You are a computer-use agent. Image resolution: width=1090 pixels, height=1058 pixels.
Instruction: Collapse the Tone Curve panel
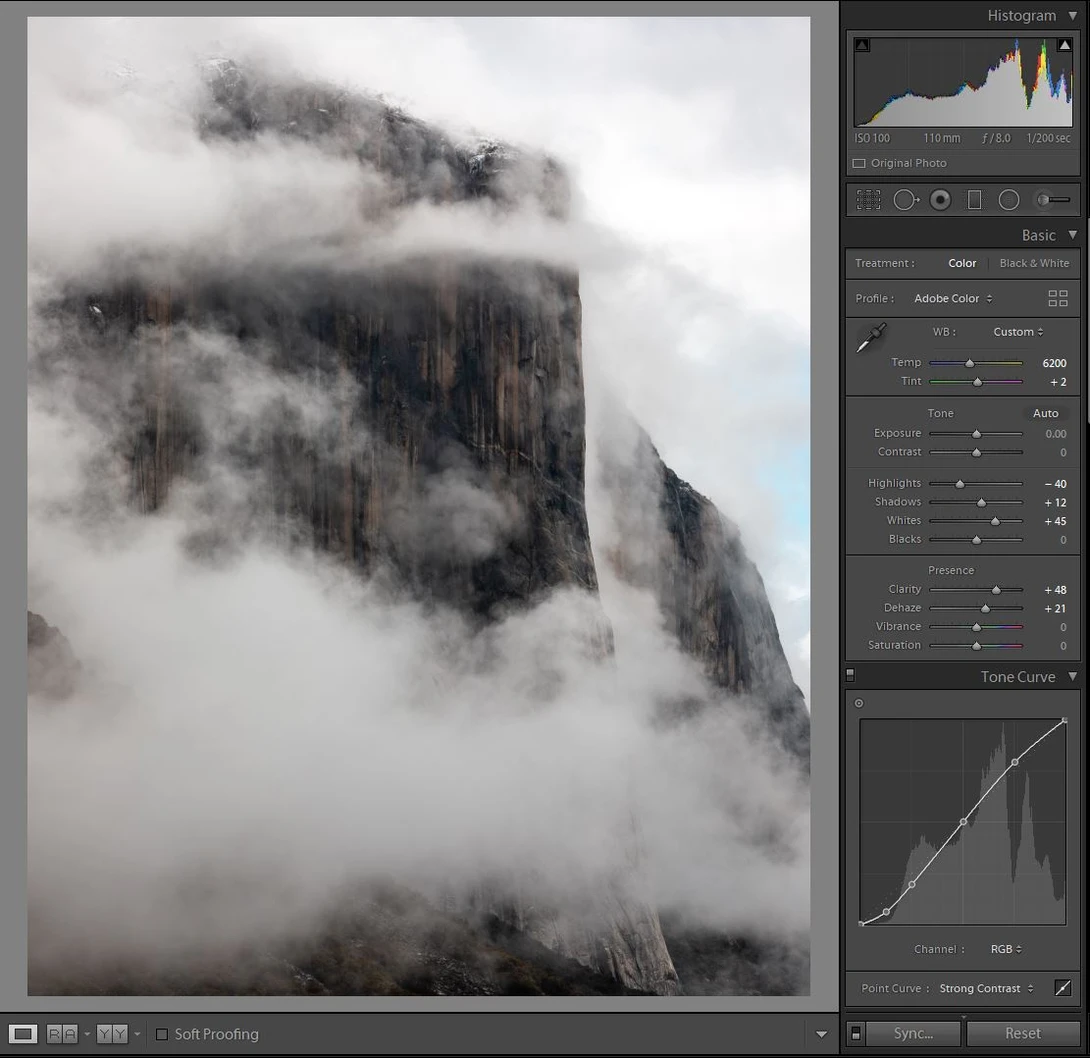[1073, 676]
